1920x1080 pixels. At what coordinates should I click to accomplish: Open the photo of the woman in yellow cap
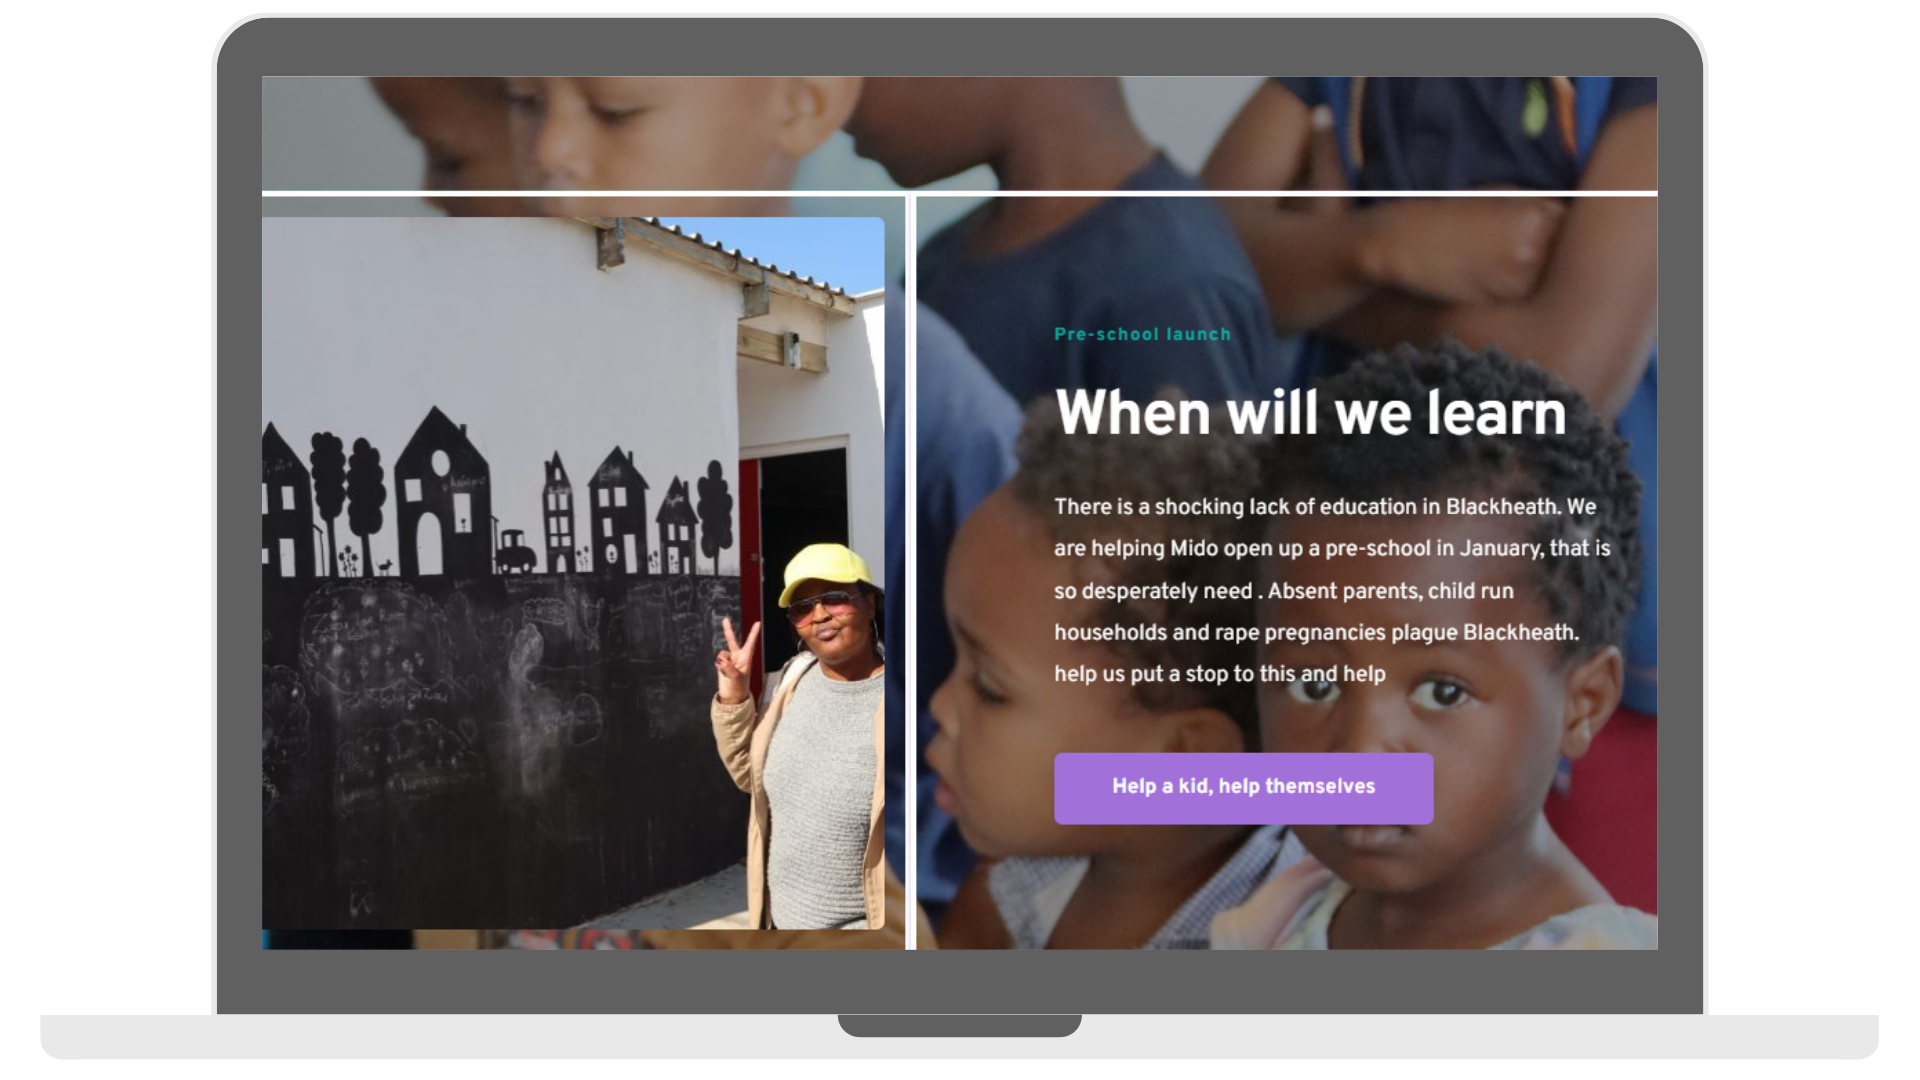(x=573, y=573)
